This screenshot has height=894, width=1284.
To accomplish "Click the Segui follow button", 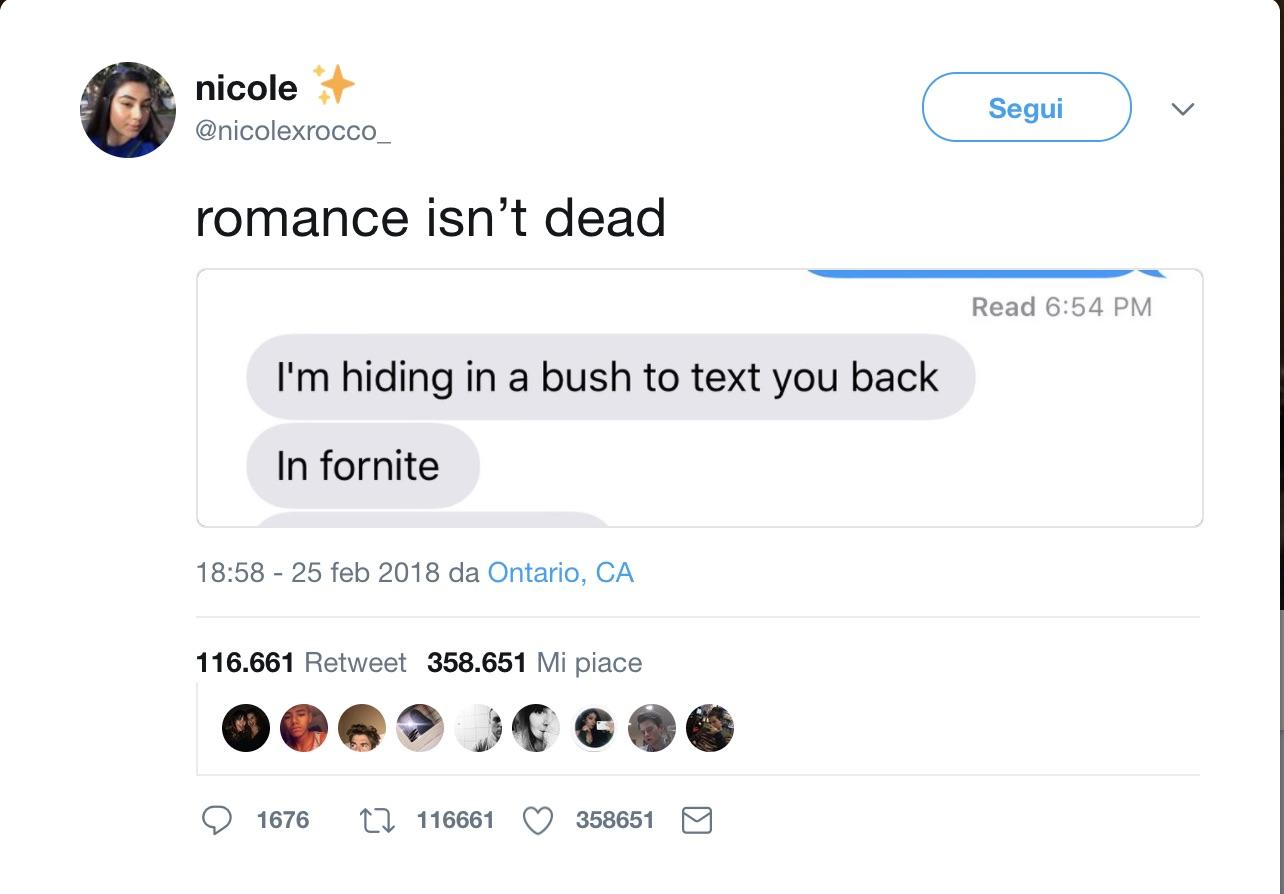I will tap(1026, 107).
